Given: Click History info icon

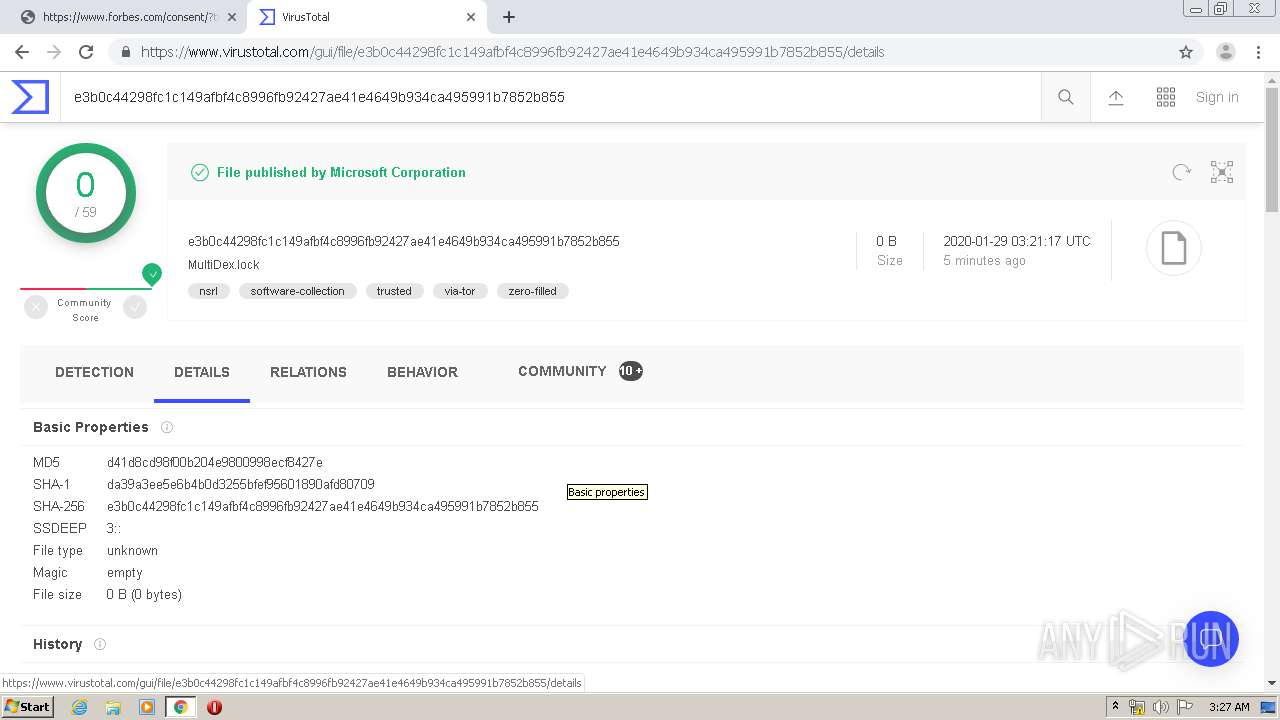Looking at the screenshot, I should [100, 644].
